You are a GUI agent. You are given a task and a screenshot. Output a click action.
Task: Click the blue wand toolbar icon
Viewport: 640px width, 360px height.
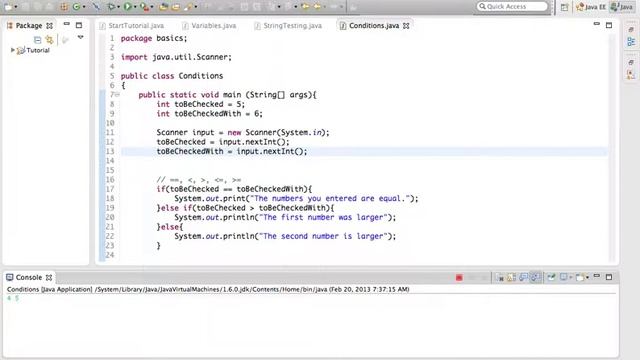(96, 7)
